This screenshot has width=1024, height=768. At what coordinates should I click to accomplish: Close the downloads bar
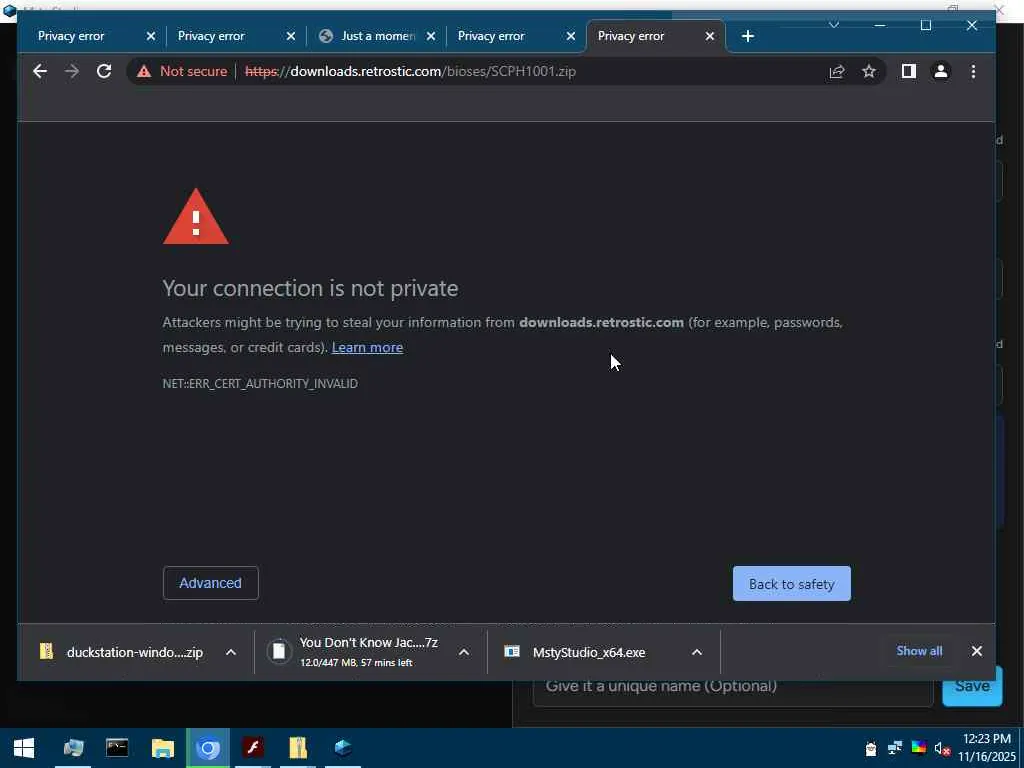point(976,651)
